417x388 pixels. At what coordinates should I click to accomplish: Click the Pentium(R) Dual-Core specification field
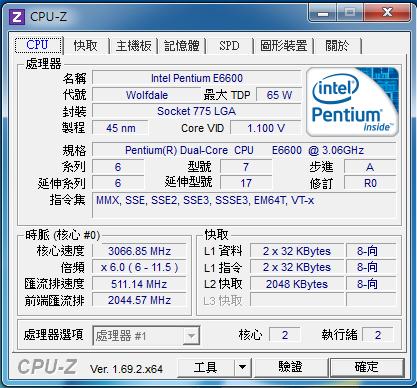click(244, 150)
